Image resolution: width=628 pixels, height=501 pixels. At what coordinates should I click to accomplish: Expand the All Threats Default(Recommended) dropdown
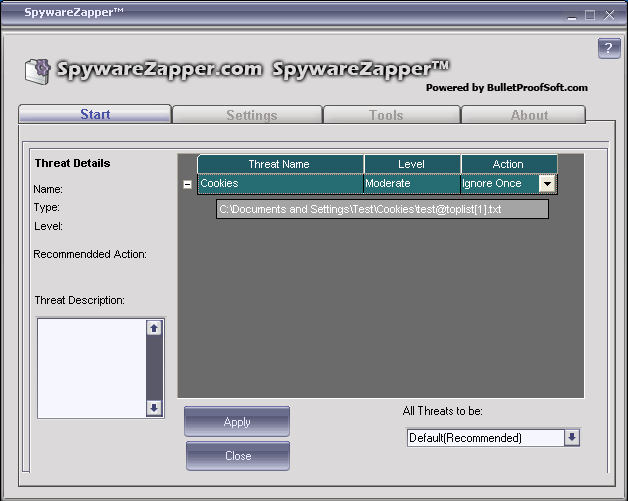pyautogui.click(x=571, y=438)
